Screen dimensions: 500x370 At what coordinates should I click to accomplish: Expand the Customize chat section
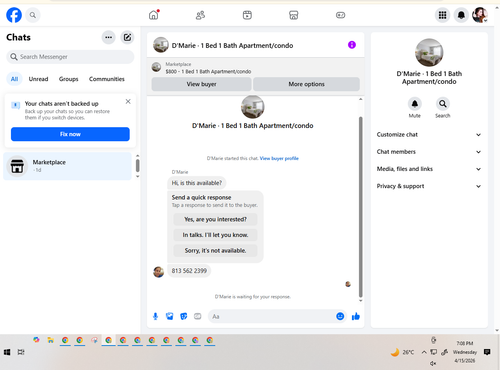point(429,135)
